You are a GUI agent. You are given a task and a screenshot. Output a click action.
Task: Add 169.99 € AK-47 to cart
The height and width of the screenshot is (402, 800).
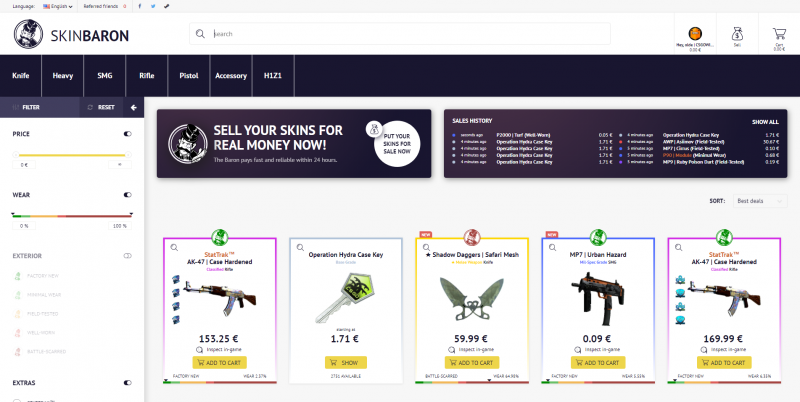point(724,363)
